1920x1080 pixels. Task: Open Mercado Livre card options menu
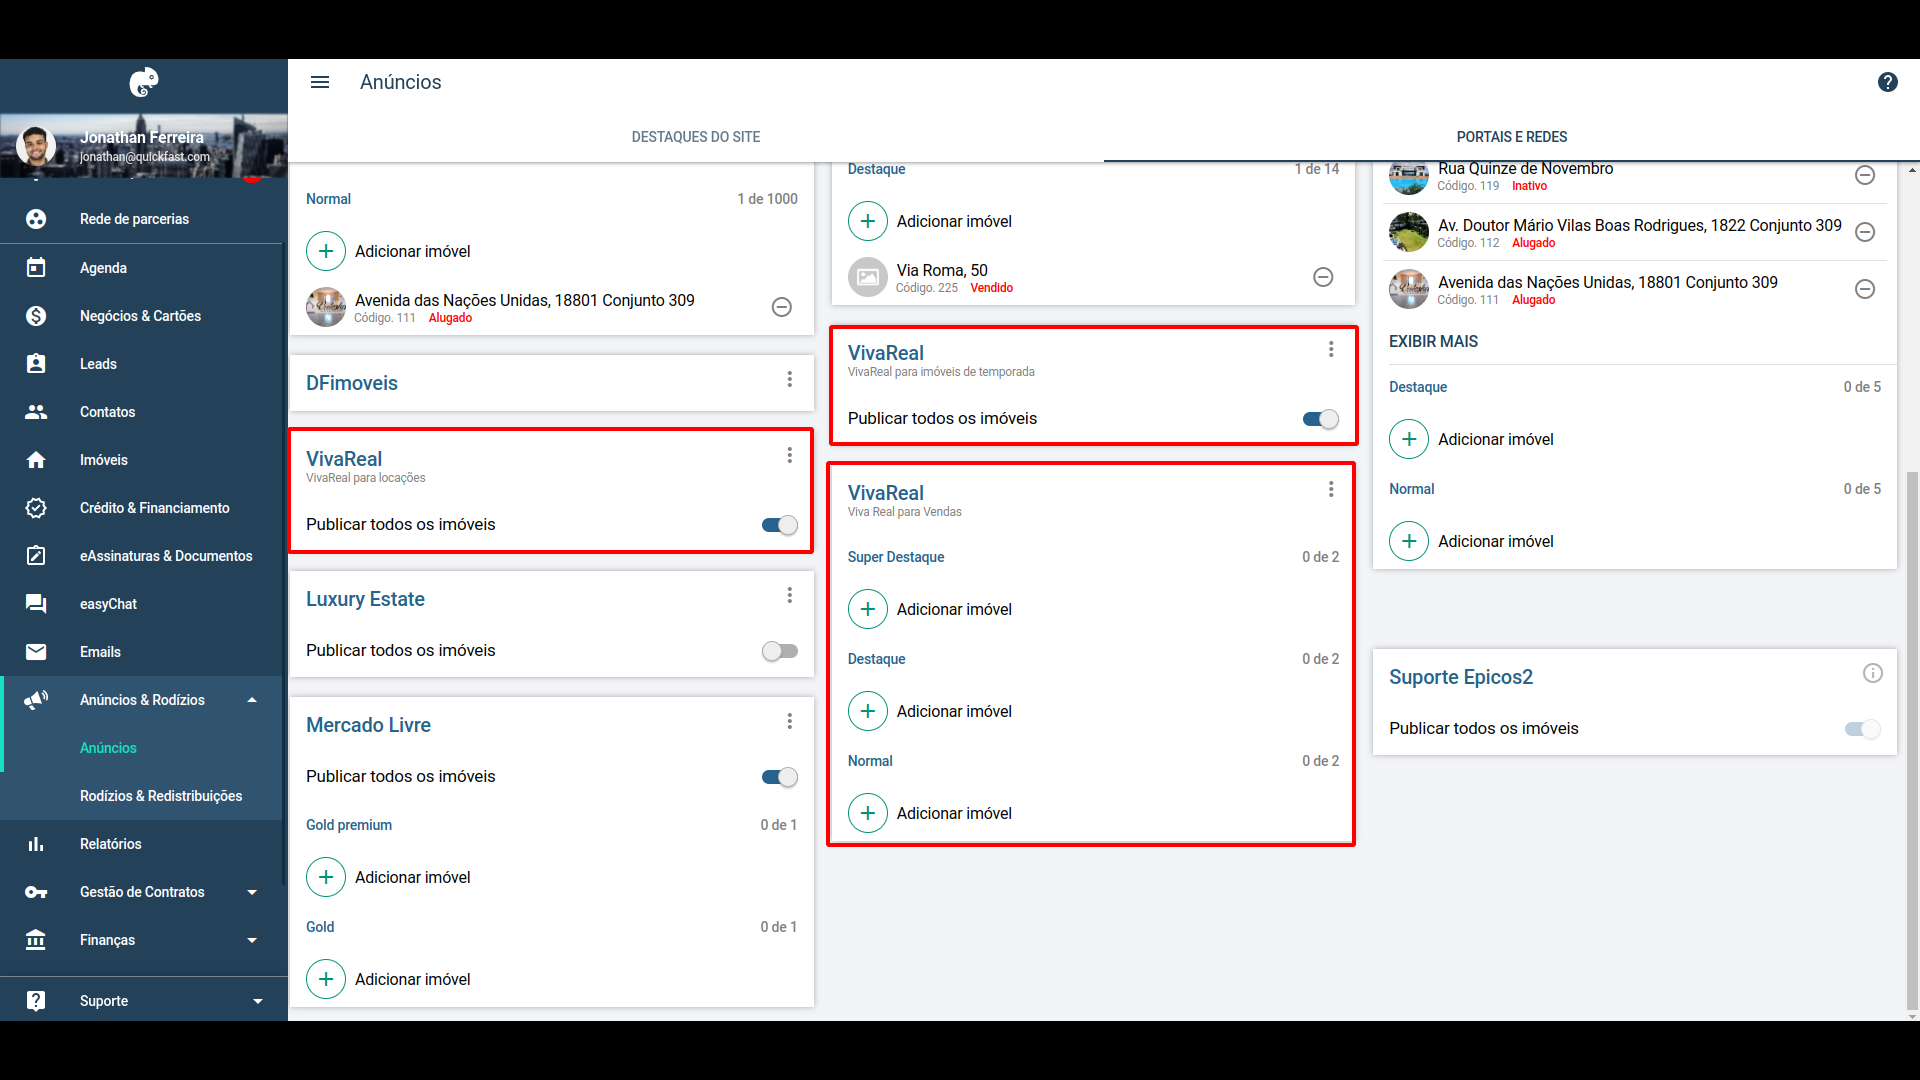pos(790,721)
